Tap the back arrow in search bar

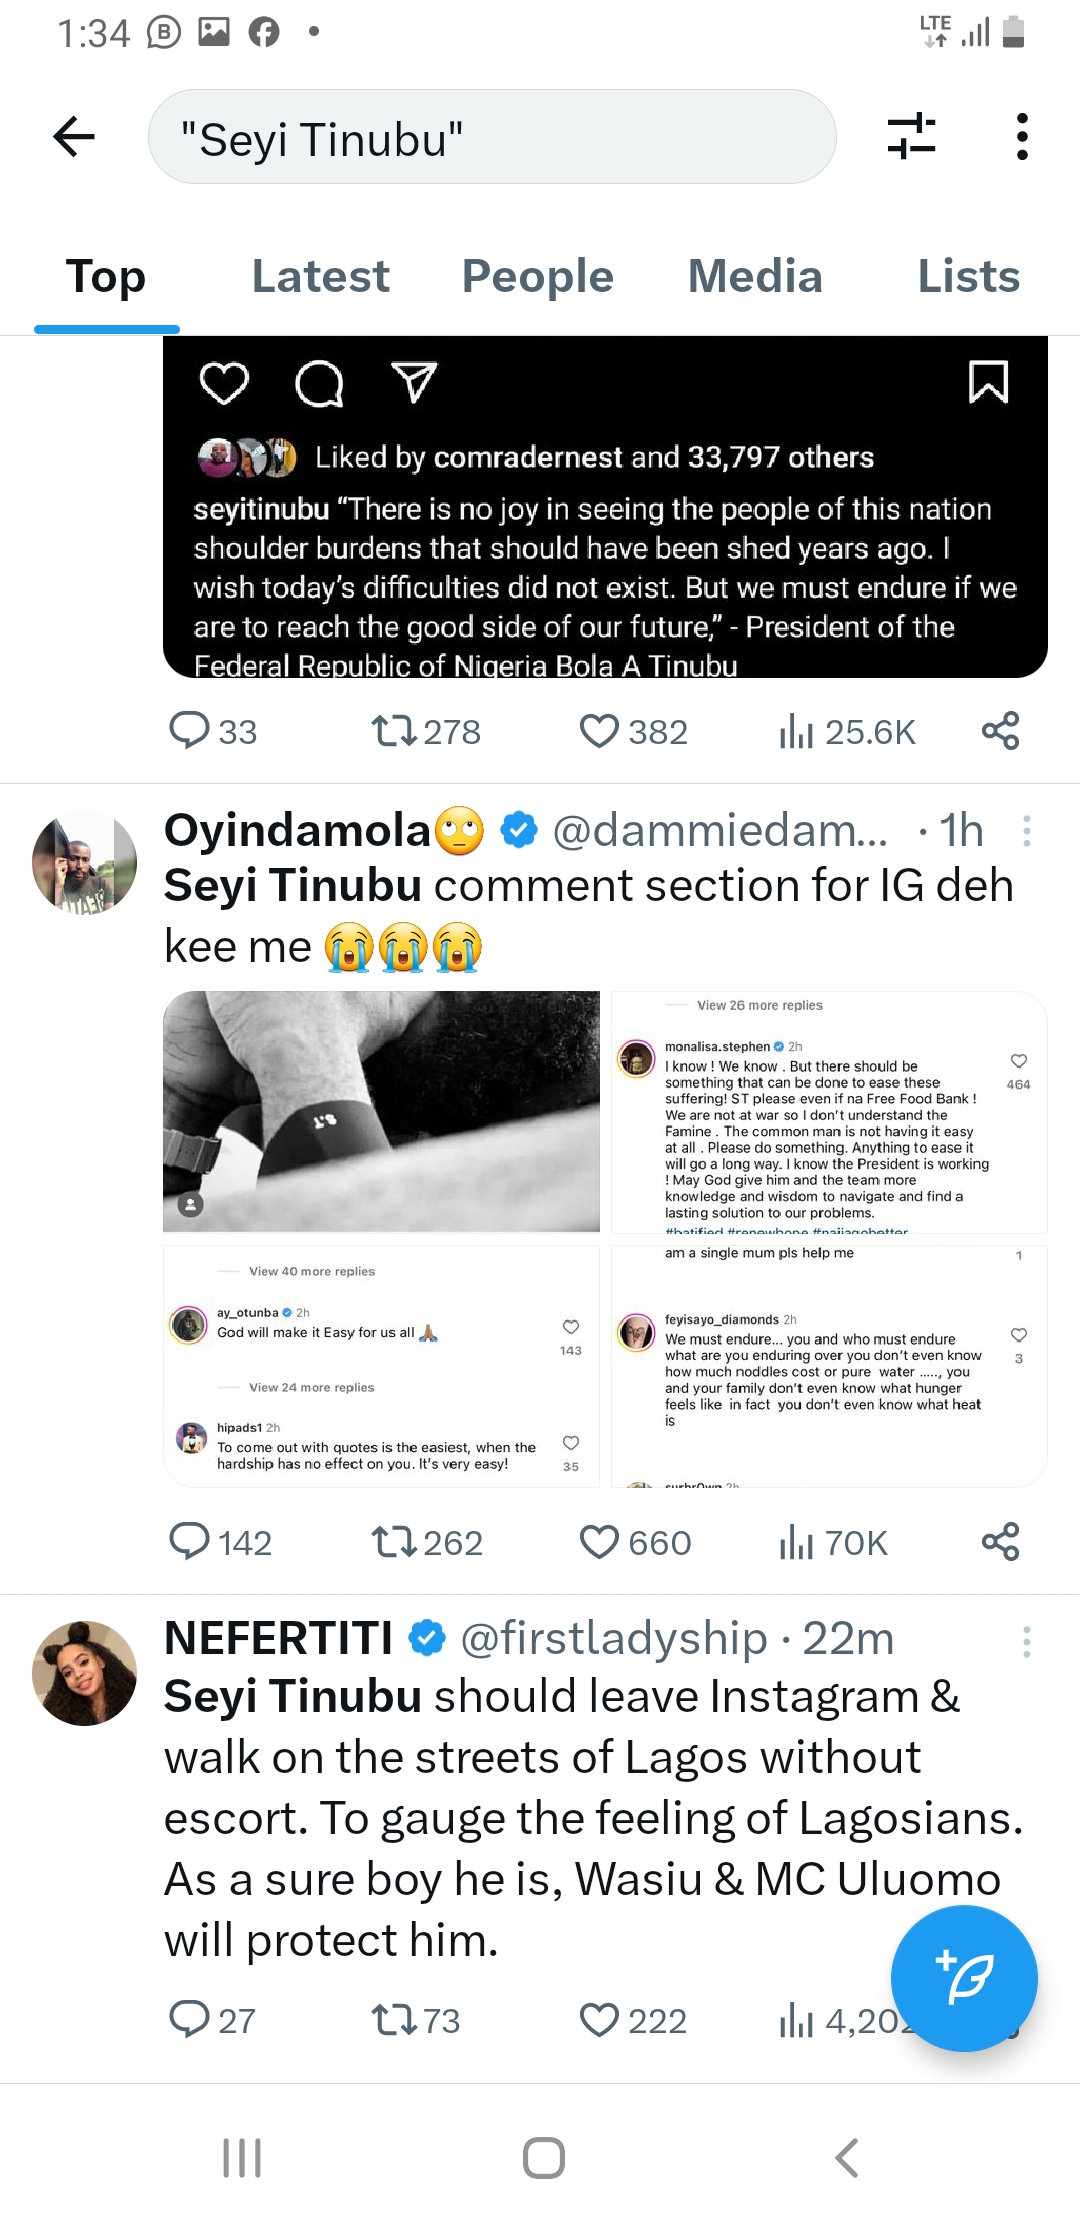coord(74,137)
